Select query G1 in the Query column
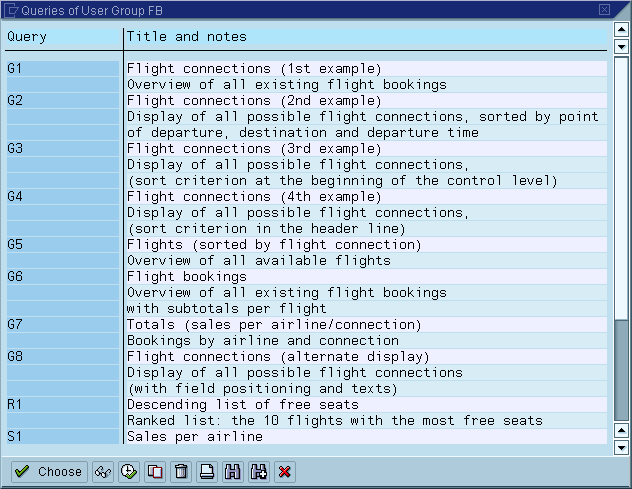The image size is (632, 489). tap(62, 69)
